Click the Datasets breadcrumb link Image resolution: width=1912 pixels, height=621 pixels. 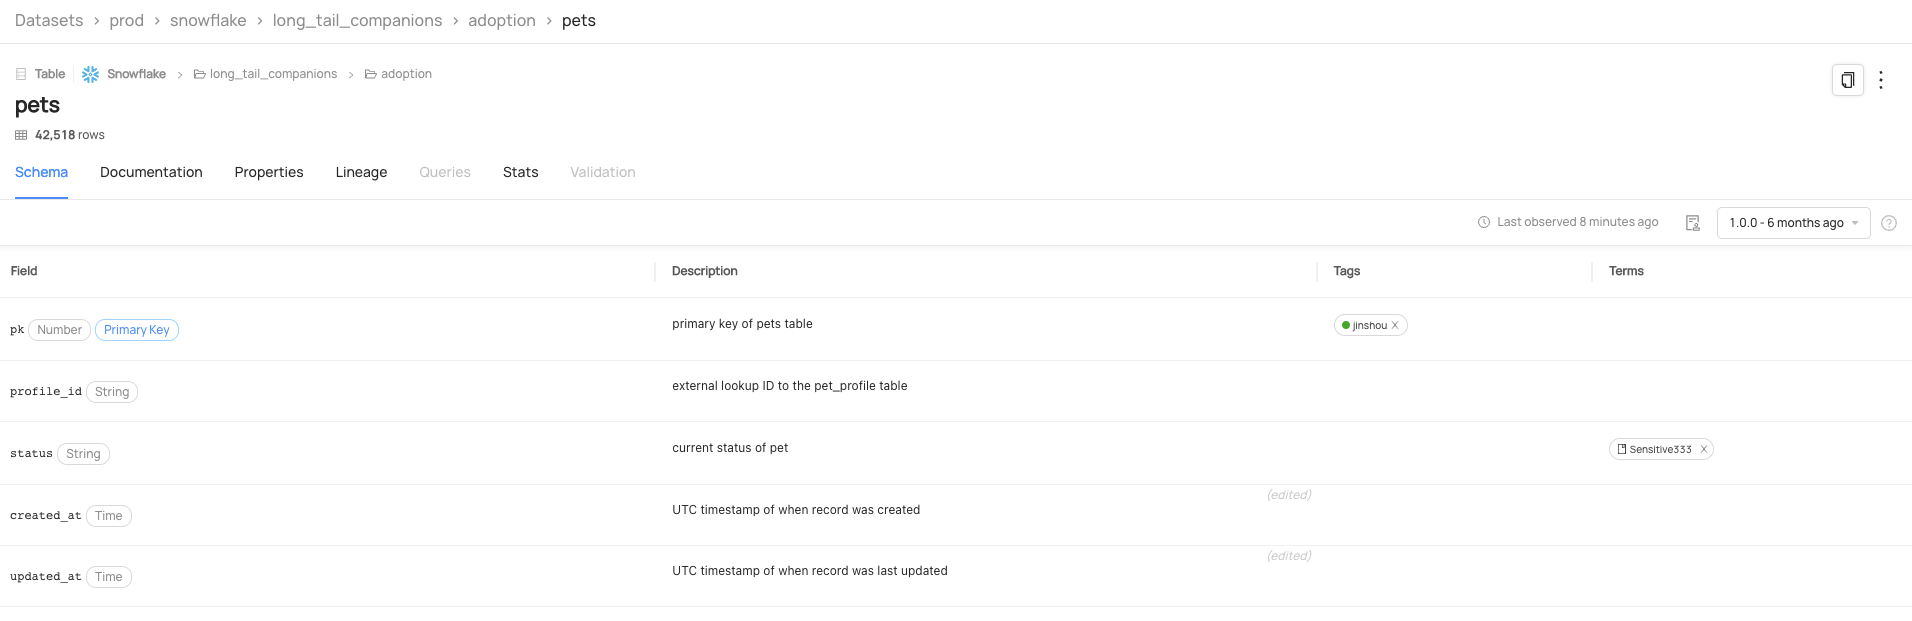(49, 20)
